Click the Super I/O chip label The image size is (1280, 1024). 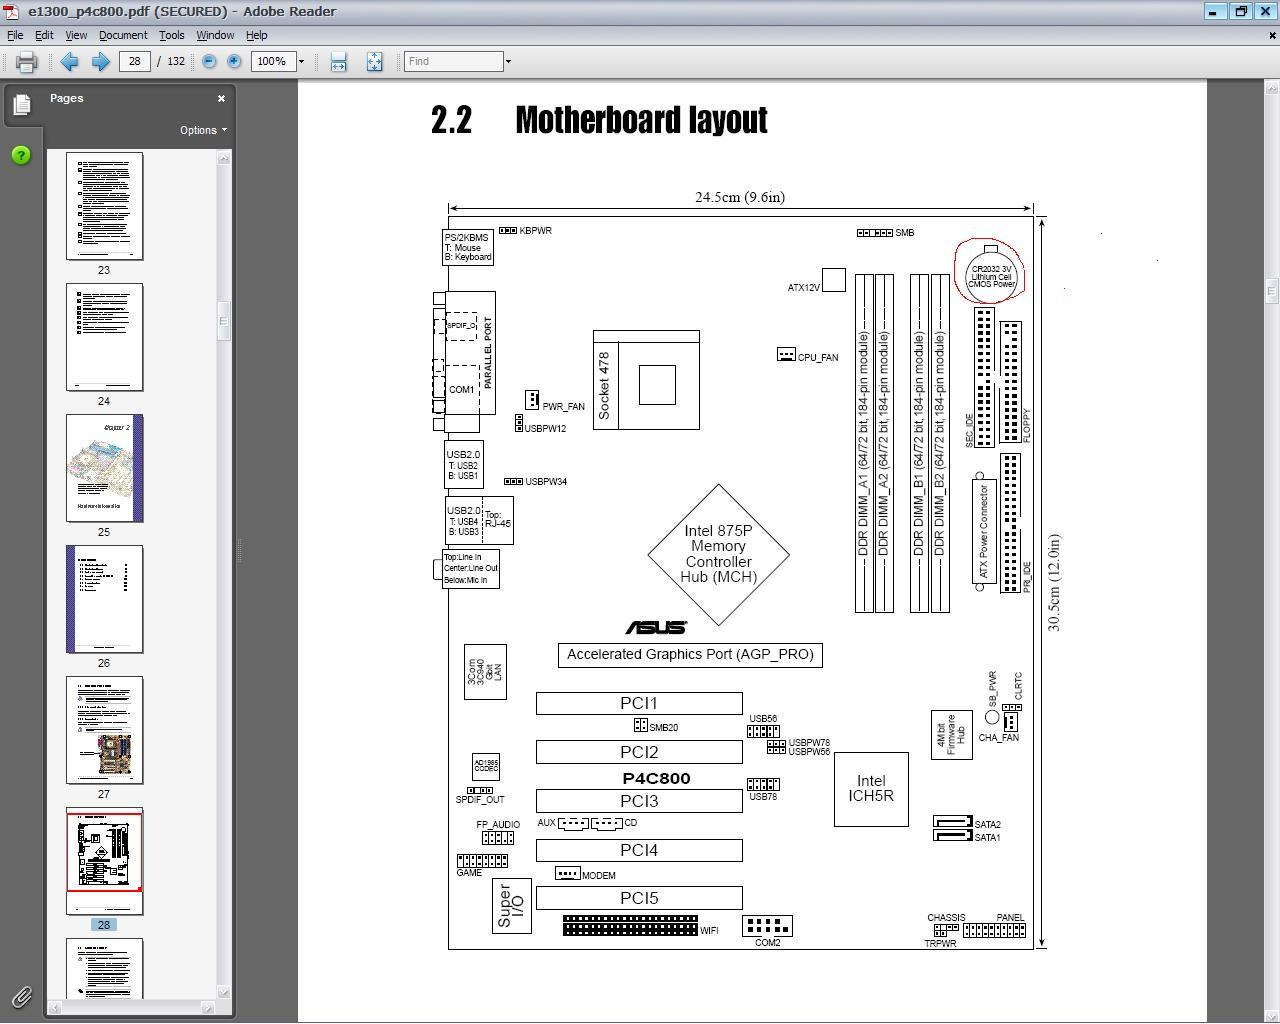[x=511, y=906]
